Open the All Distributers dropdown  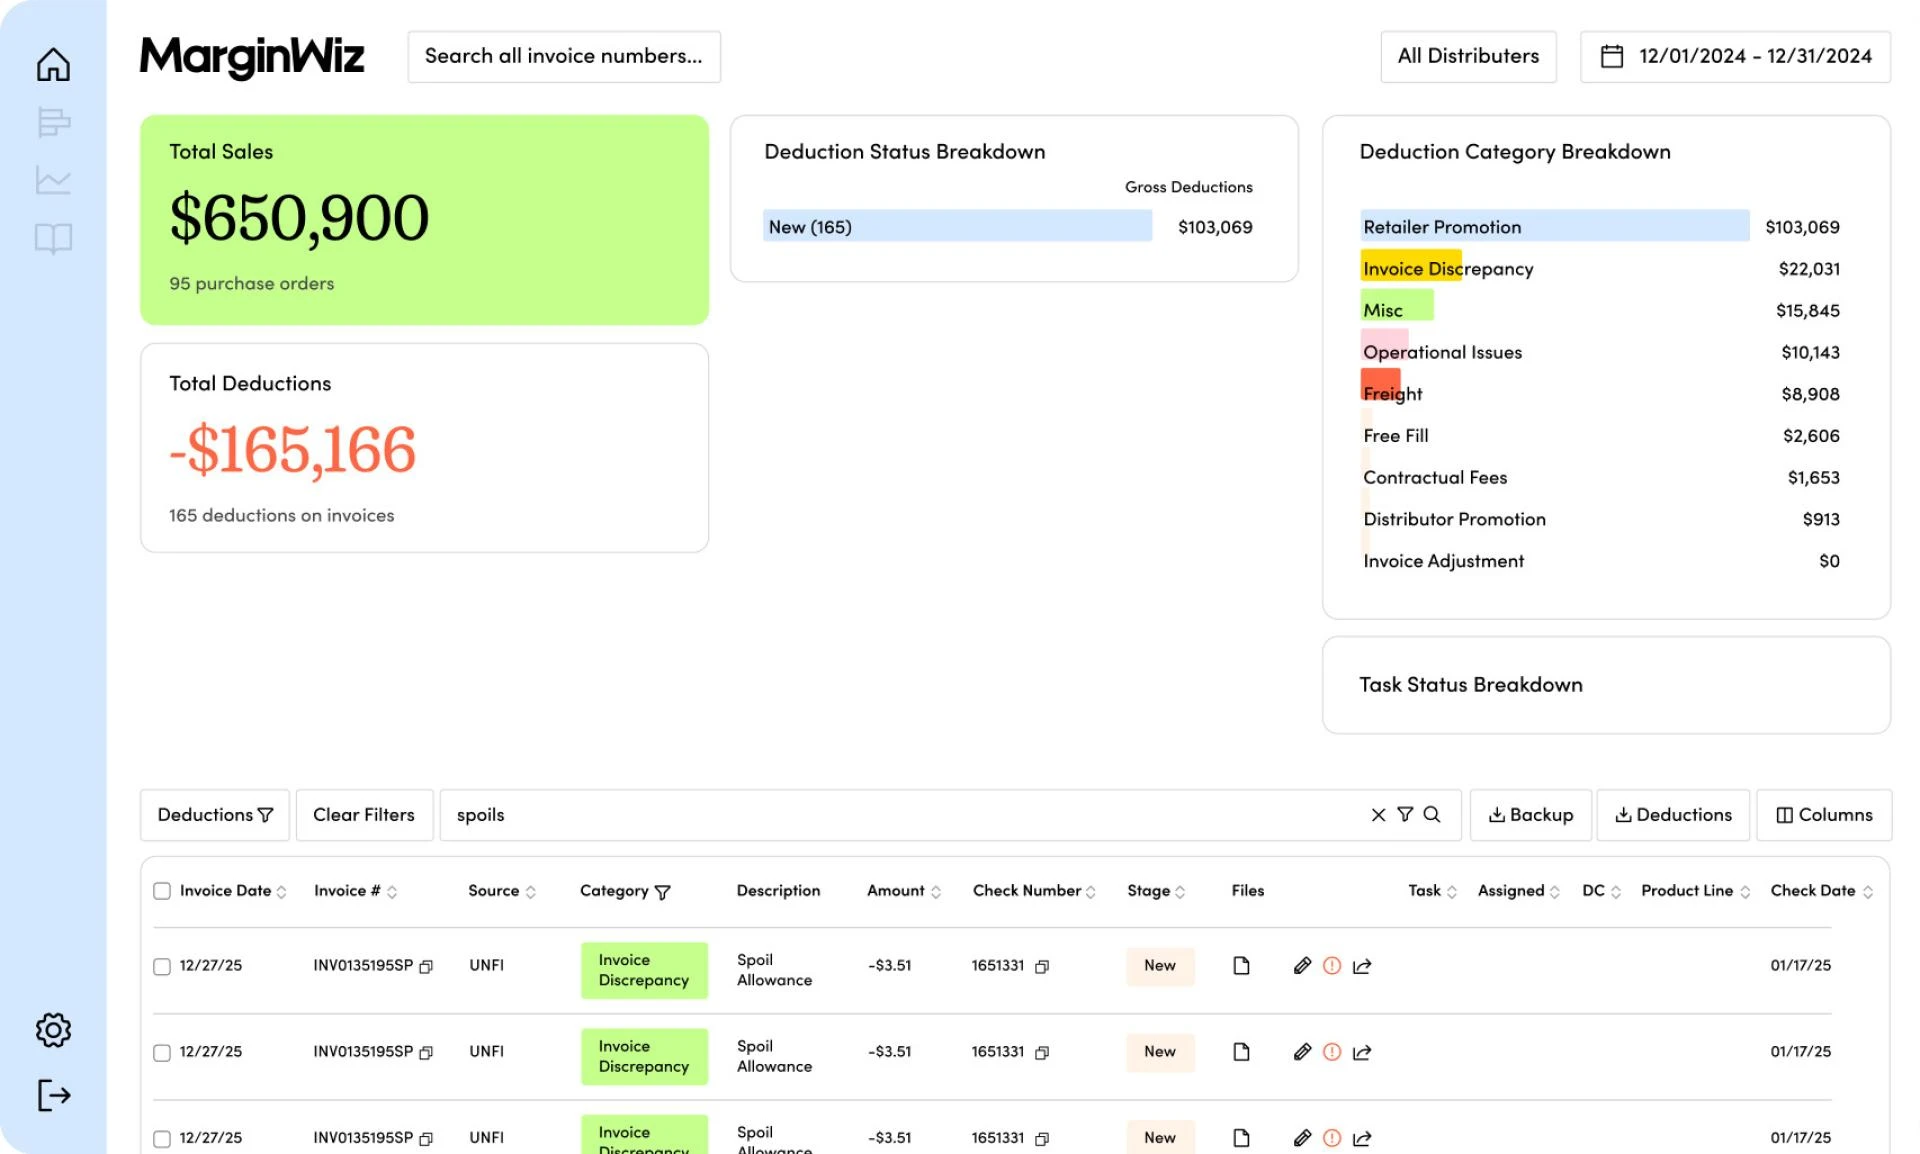pos(1468,56)
